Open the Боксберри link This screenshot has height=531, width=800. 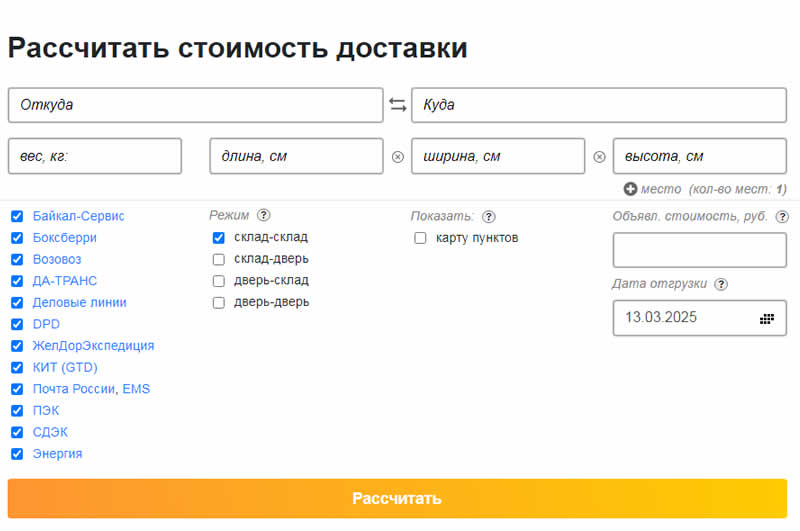pyautogui.click(x=65, y=238)
